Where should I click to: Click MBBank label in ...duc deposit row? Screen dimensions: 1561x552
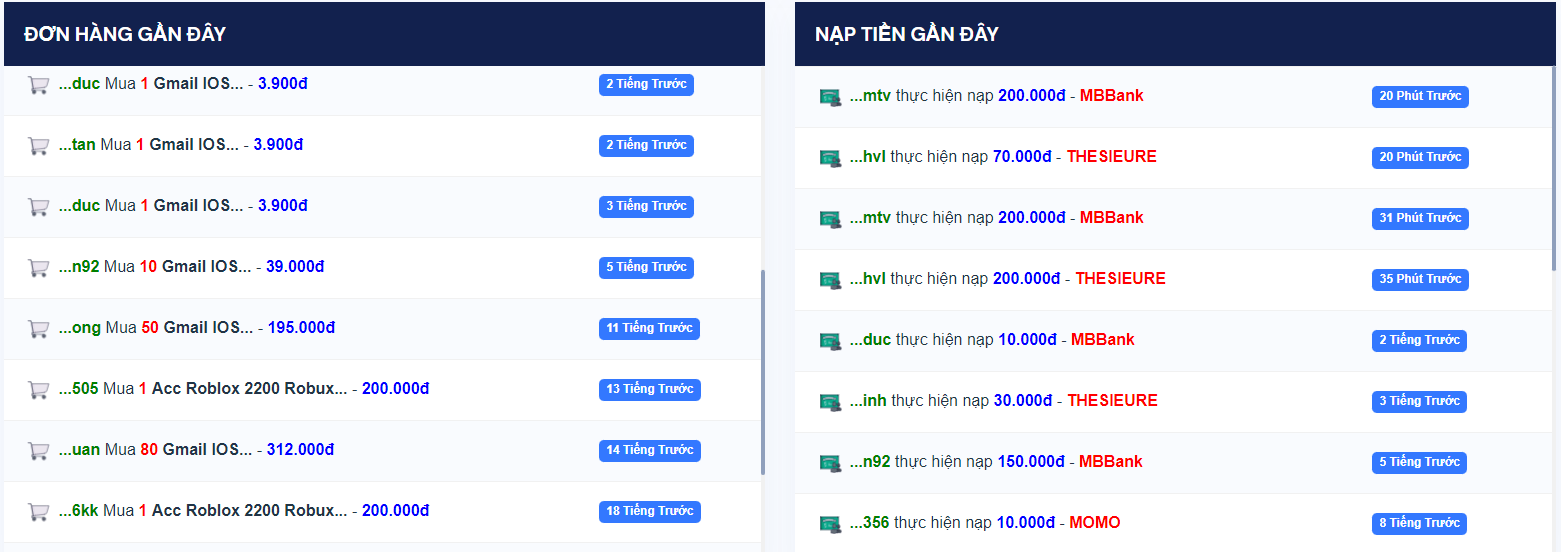tap(1103, 340)
